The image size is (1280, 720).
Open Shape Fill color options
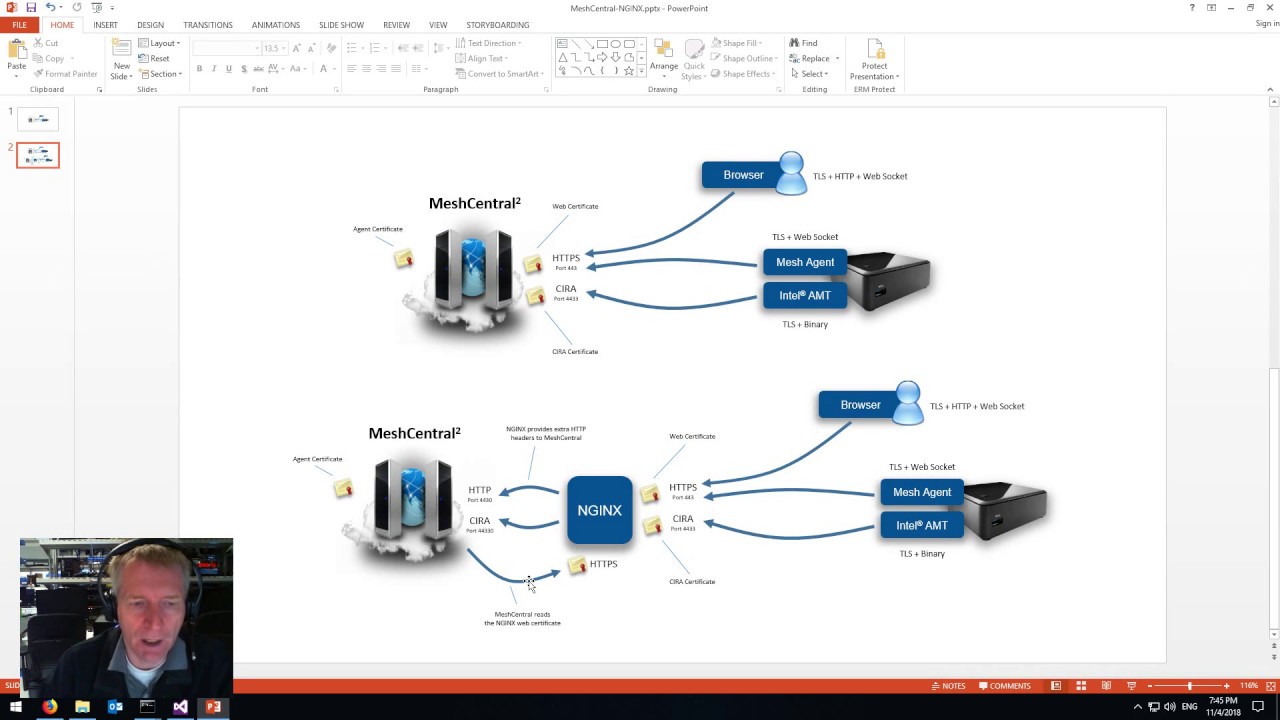tap(736, 43)
